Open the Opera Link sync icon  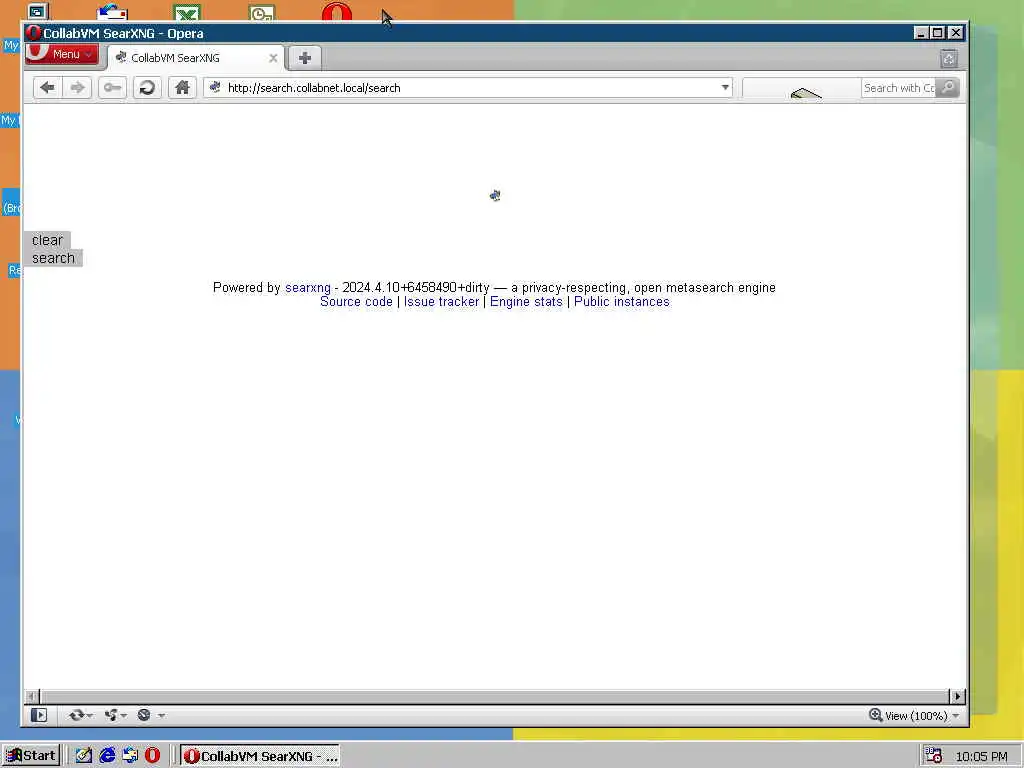pos(76,715)
